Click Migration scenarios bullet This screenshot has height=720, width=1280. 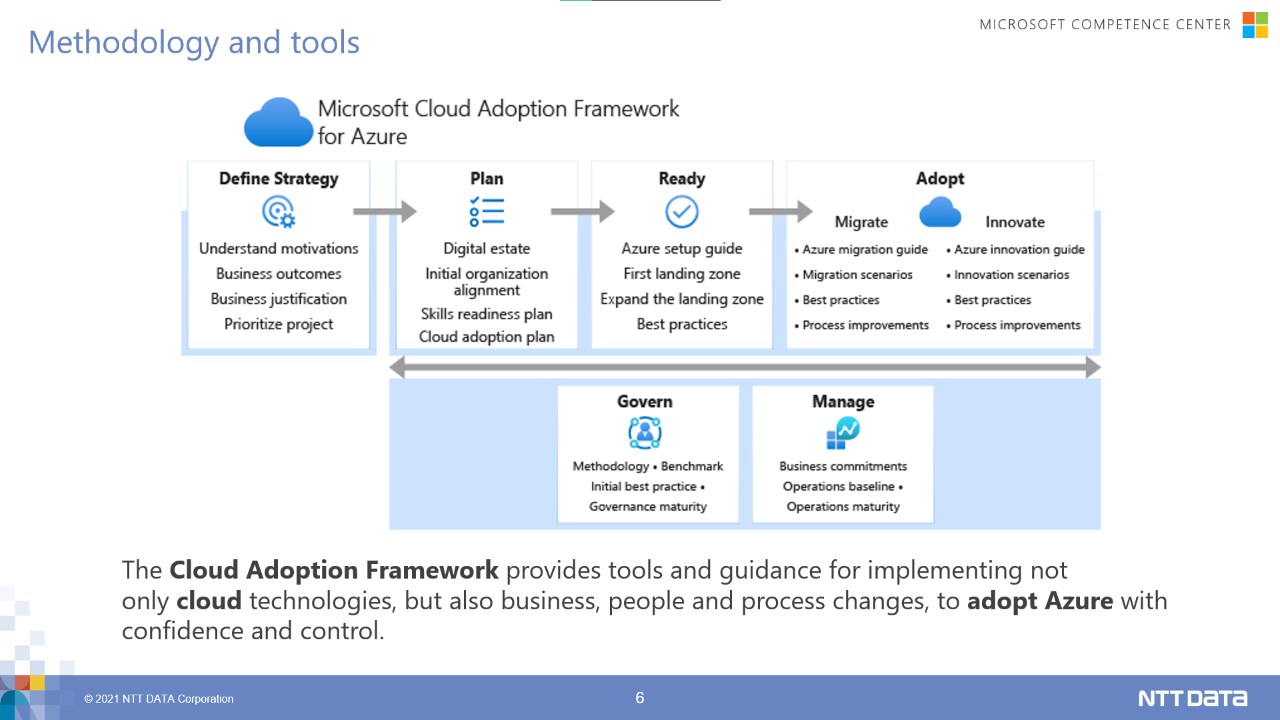tap(854, 275)
